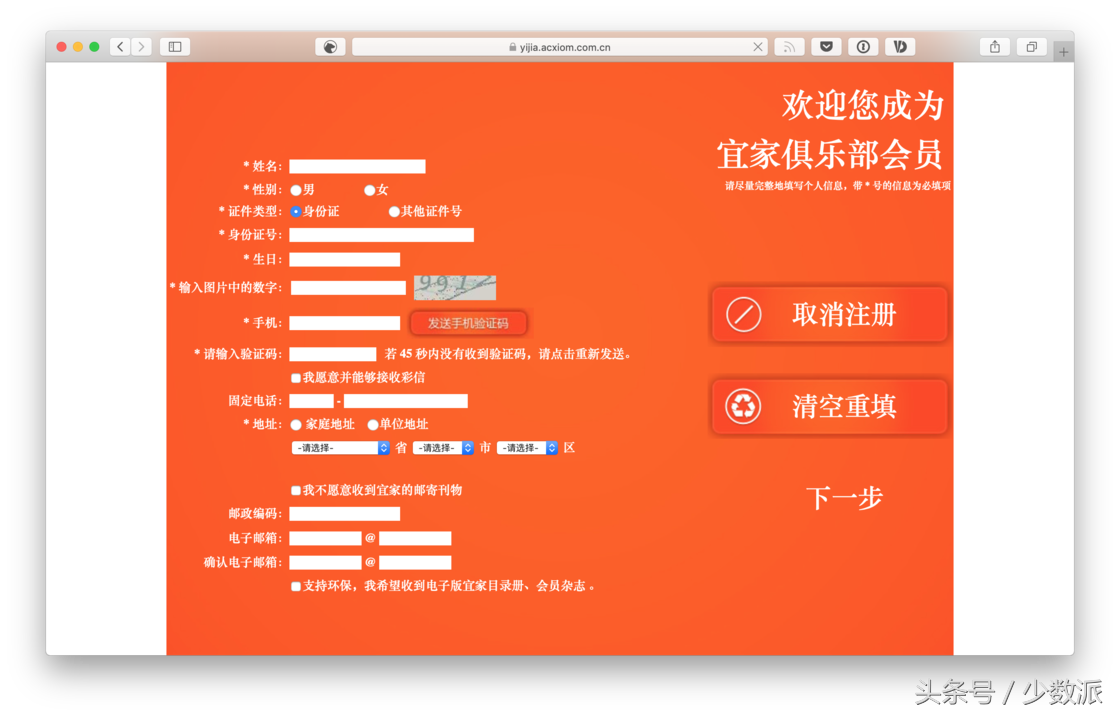Image resolution: width=1120 pixels, height=716 pixels.
Task: Click 下一步 to proceed
Action: click(x=844, y=498)
